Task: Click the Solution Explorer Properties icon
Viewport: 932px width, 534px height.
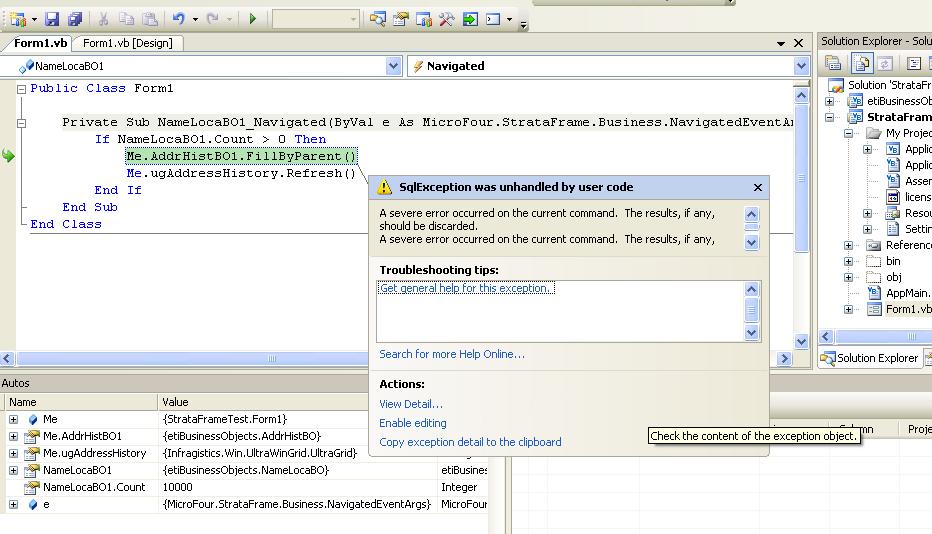Action: point(834,63)
